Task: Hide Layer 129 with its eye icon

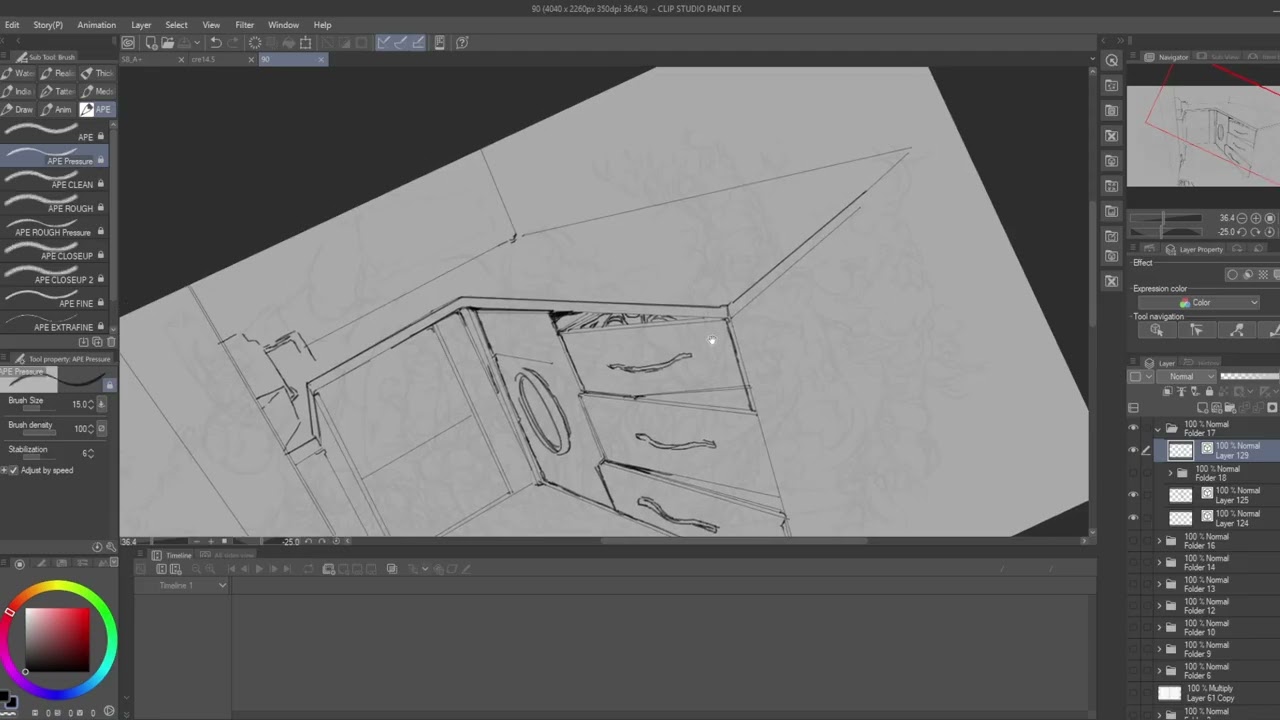Action: tap(1133, 450)
